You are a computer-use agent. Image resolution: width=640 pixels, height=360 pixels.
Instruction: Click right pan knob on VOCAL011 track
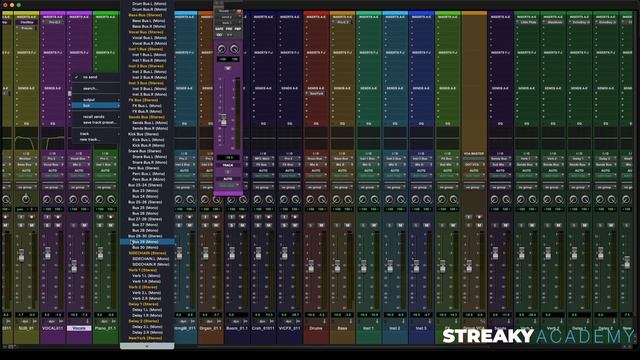tap(59, 200)
